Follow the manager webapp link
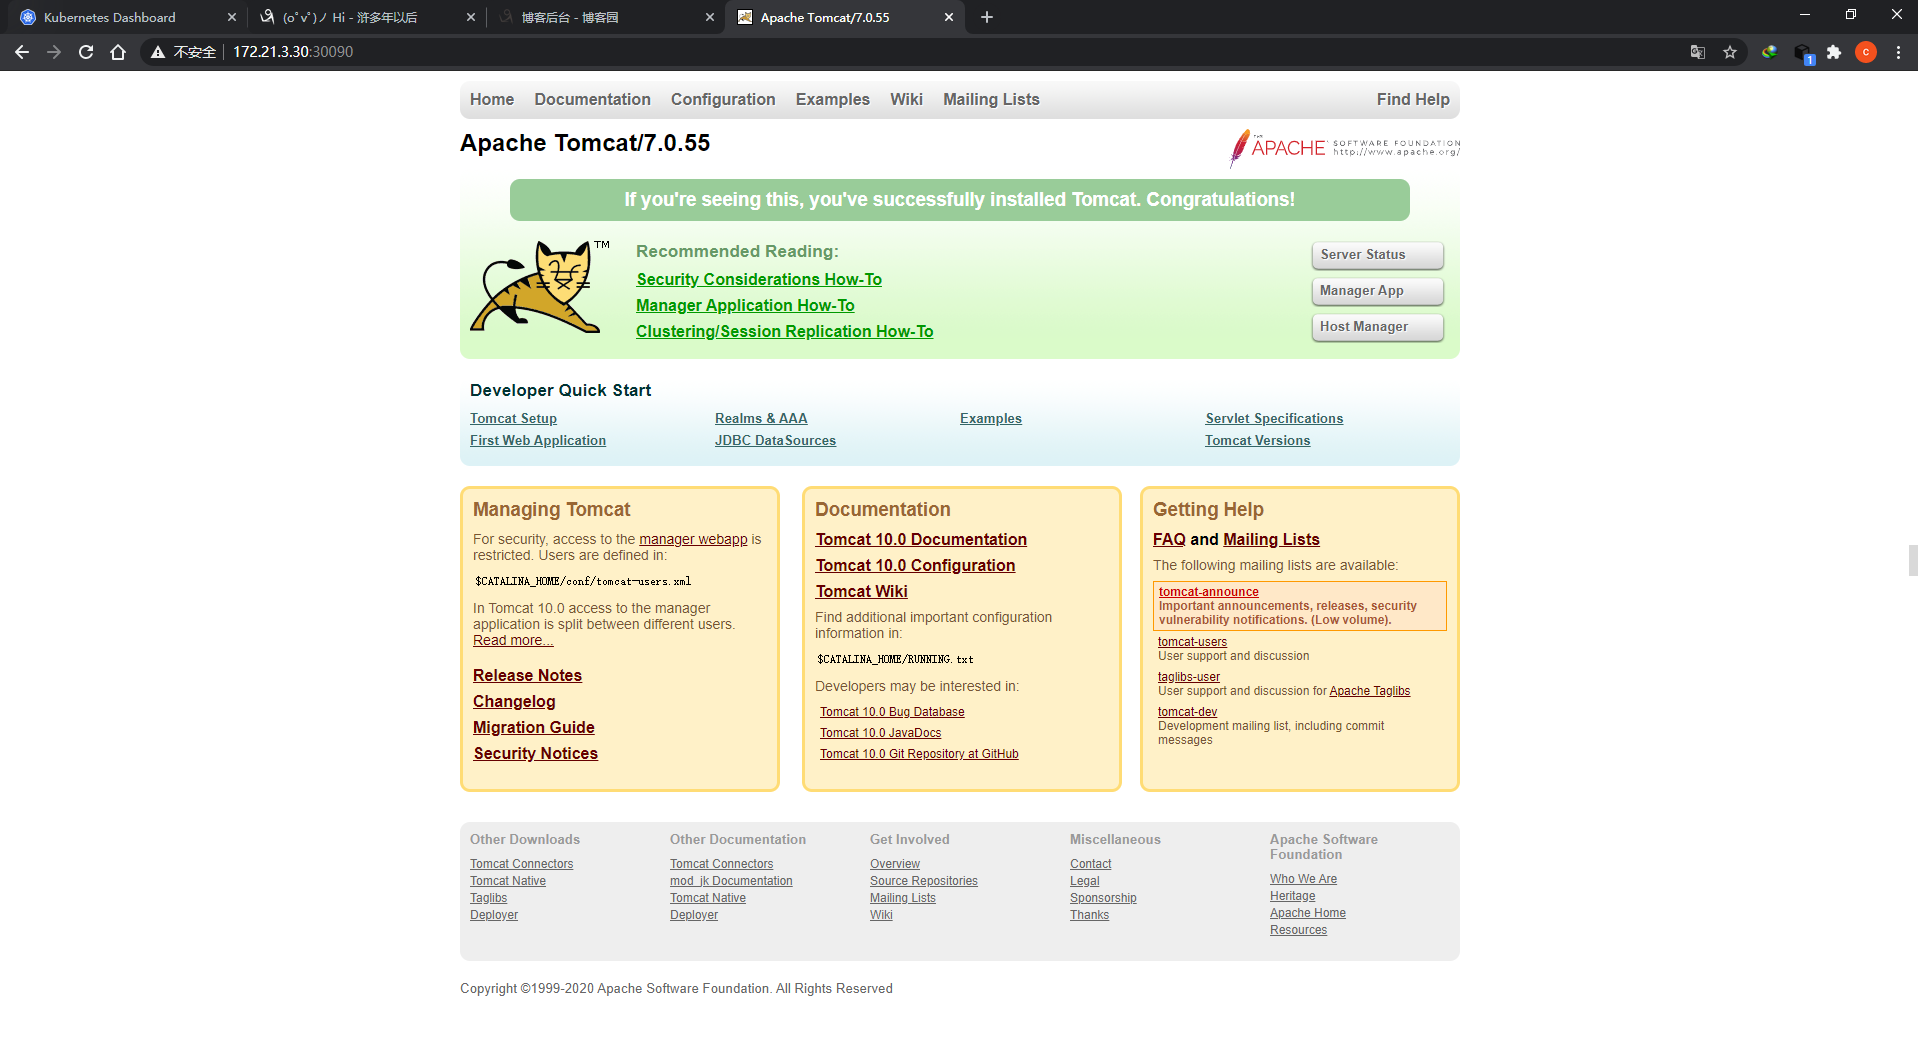The width and height of the screenshot is (1918, 1047). pyautogui.click(x=693, y=540)
